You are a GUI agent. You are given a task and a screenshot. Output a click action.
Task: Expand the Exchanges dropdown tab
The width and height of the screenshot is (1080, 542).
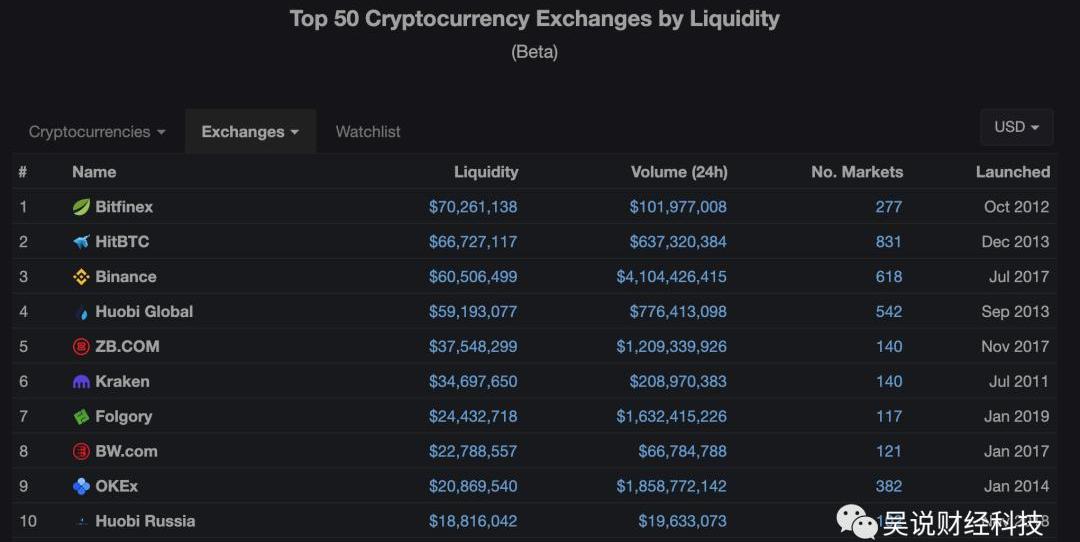point(250,132)
